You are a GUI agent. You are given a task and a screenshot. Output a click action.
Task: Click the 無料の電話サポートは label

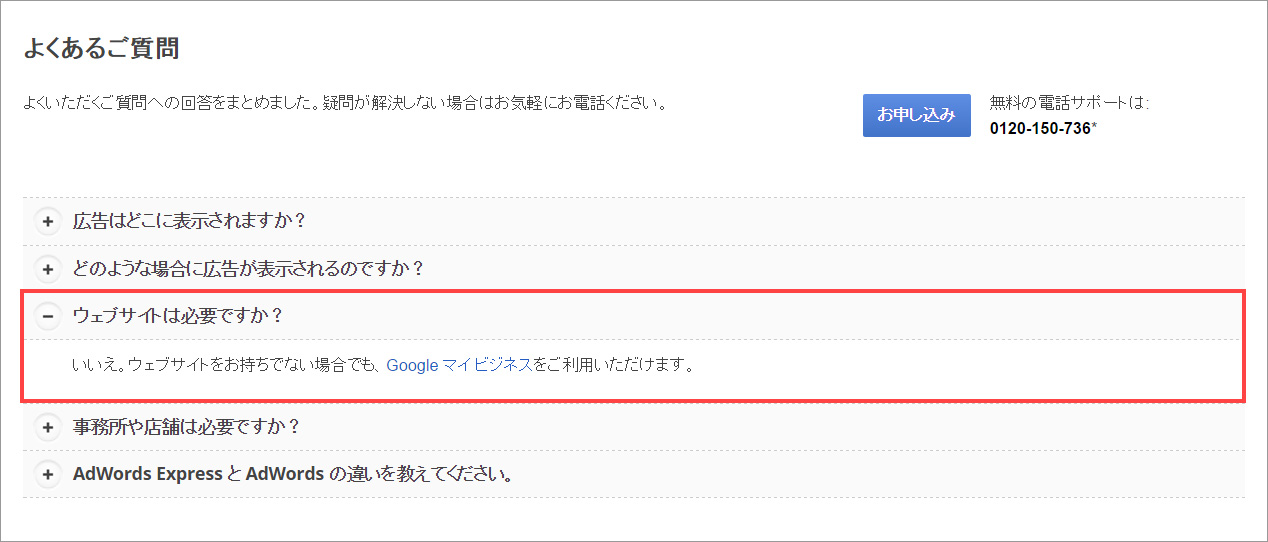point(1069,102)
